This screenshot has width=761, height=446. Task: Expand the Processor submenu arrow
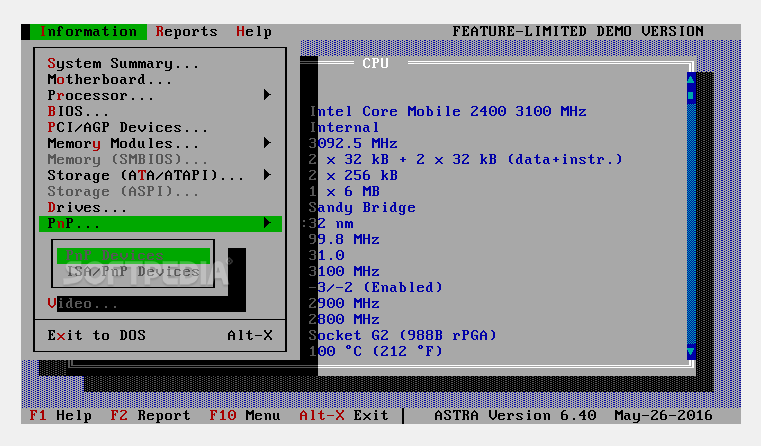pos(267,95)
